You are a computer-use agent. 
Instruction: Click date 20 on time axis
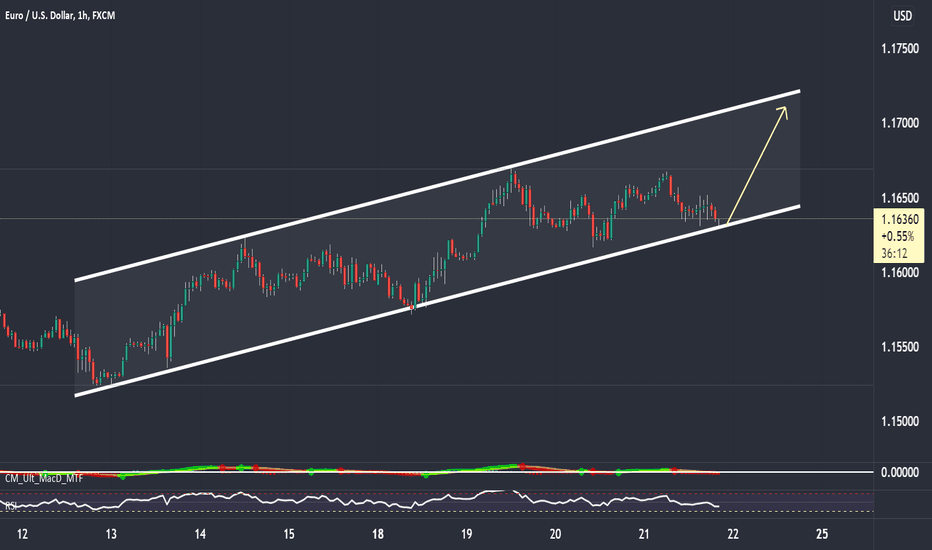(555, 534)
